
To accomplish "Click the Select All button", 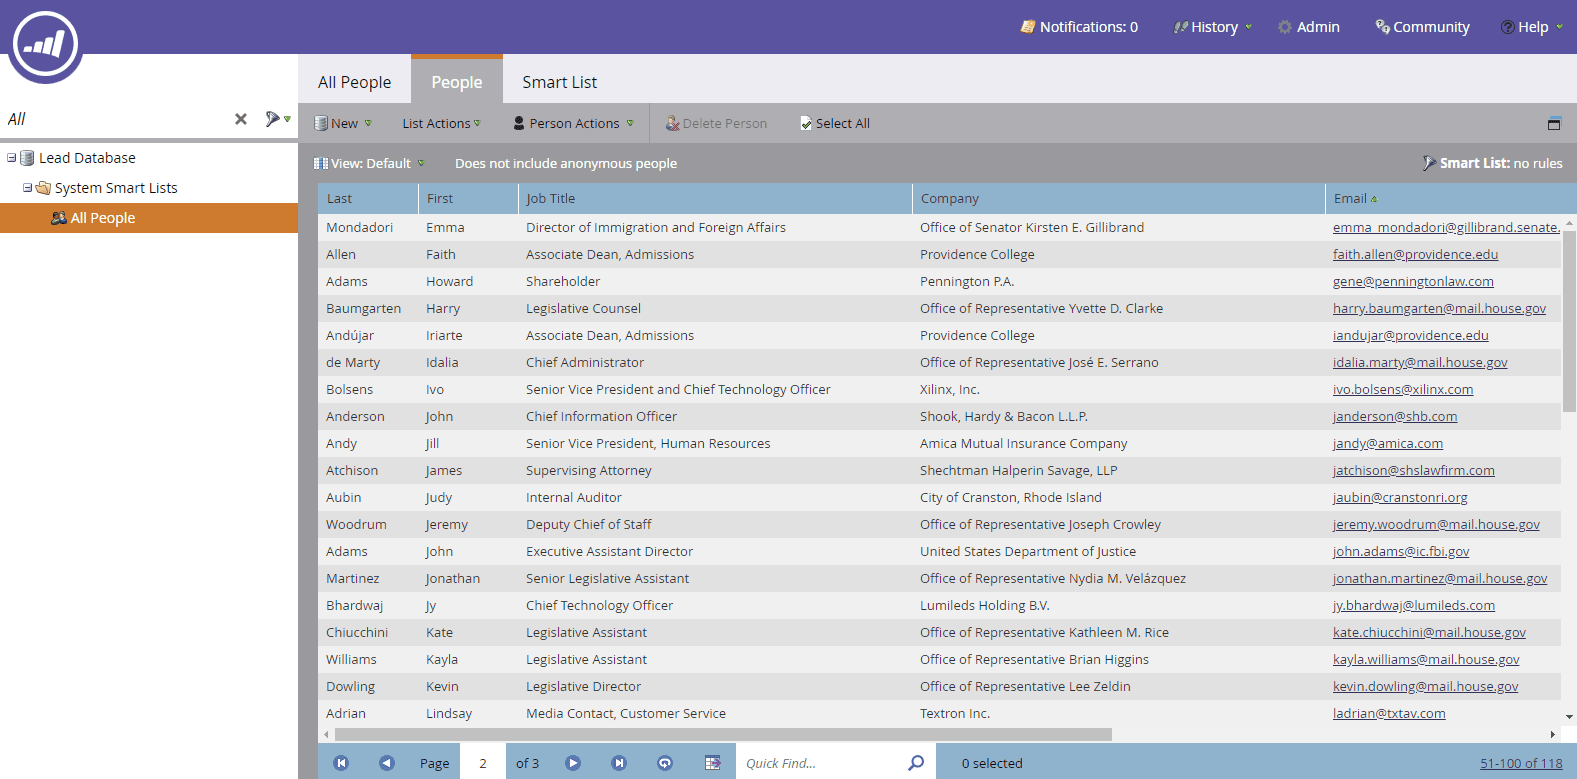I will point(835,123).
